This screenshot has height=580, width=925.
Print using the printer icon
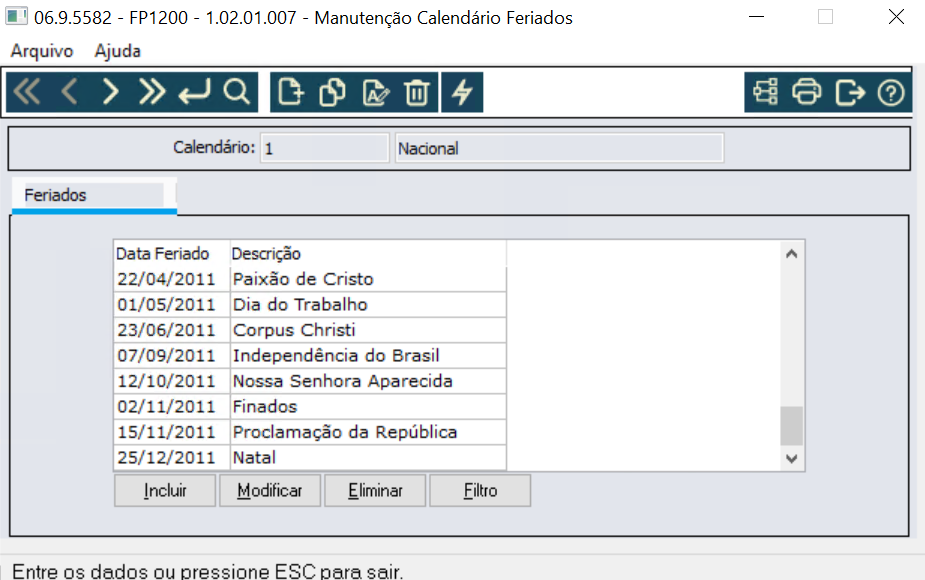click(x=806, y=92)
